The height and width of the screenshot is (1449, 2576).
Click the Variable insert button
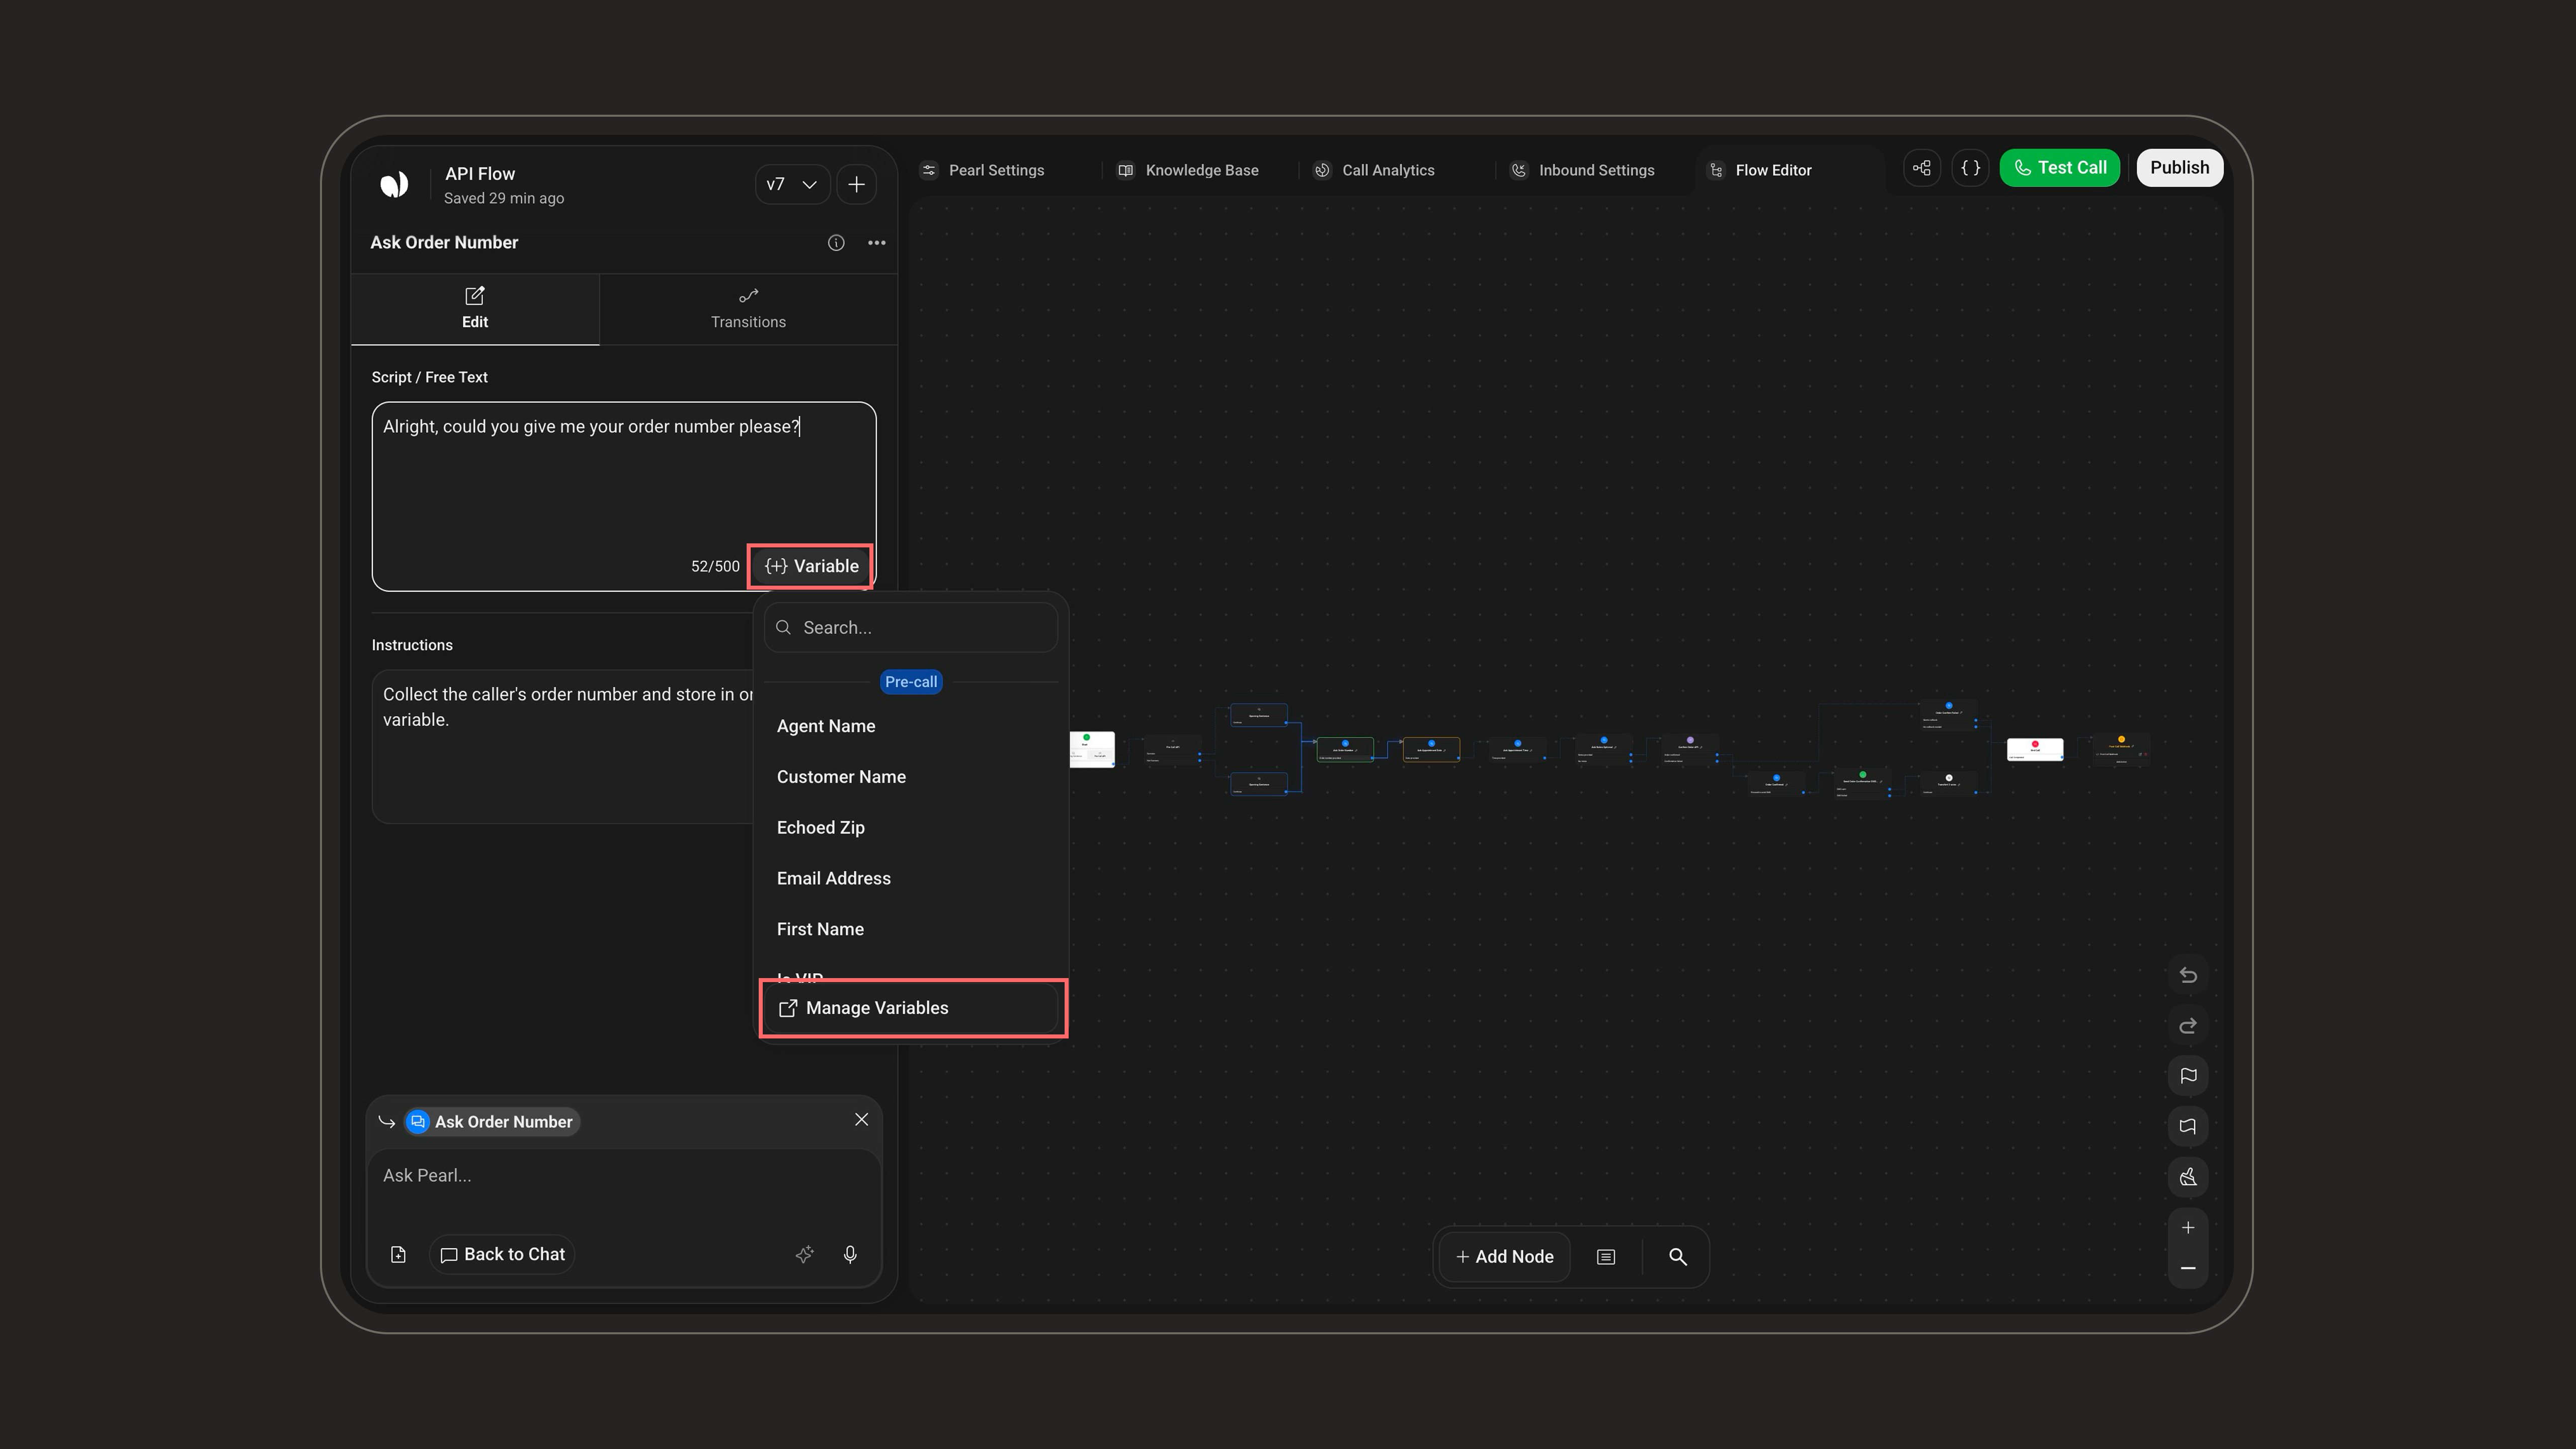(x=811, y=566)
